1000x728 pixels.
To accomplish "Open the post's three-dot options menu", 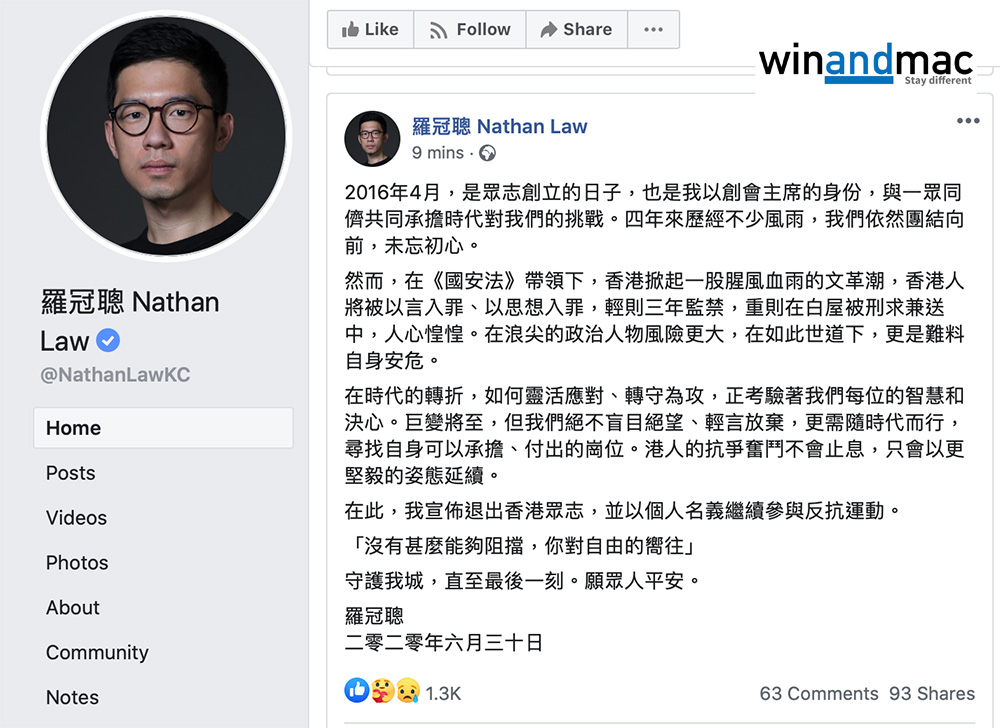I will pyautogui.click(x=968, y=122).
